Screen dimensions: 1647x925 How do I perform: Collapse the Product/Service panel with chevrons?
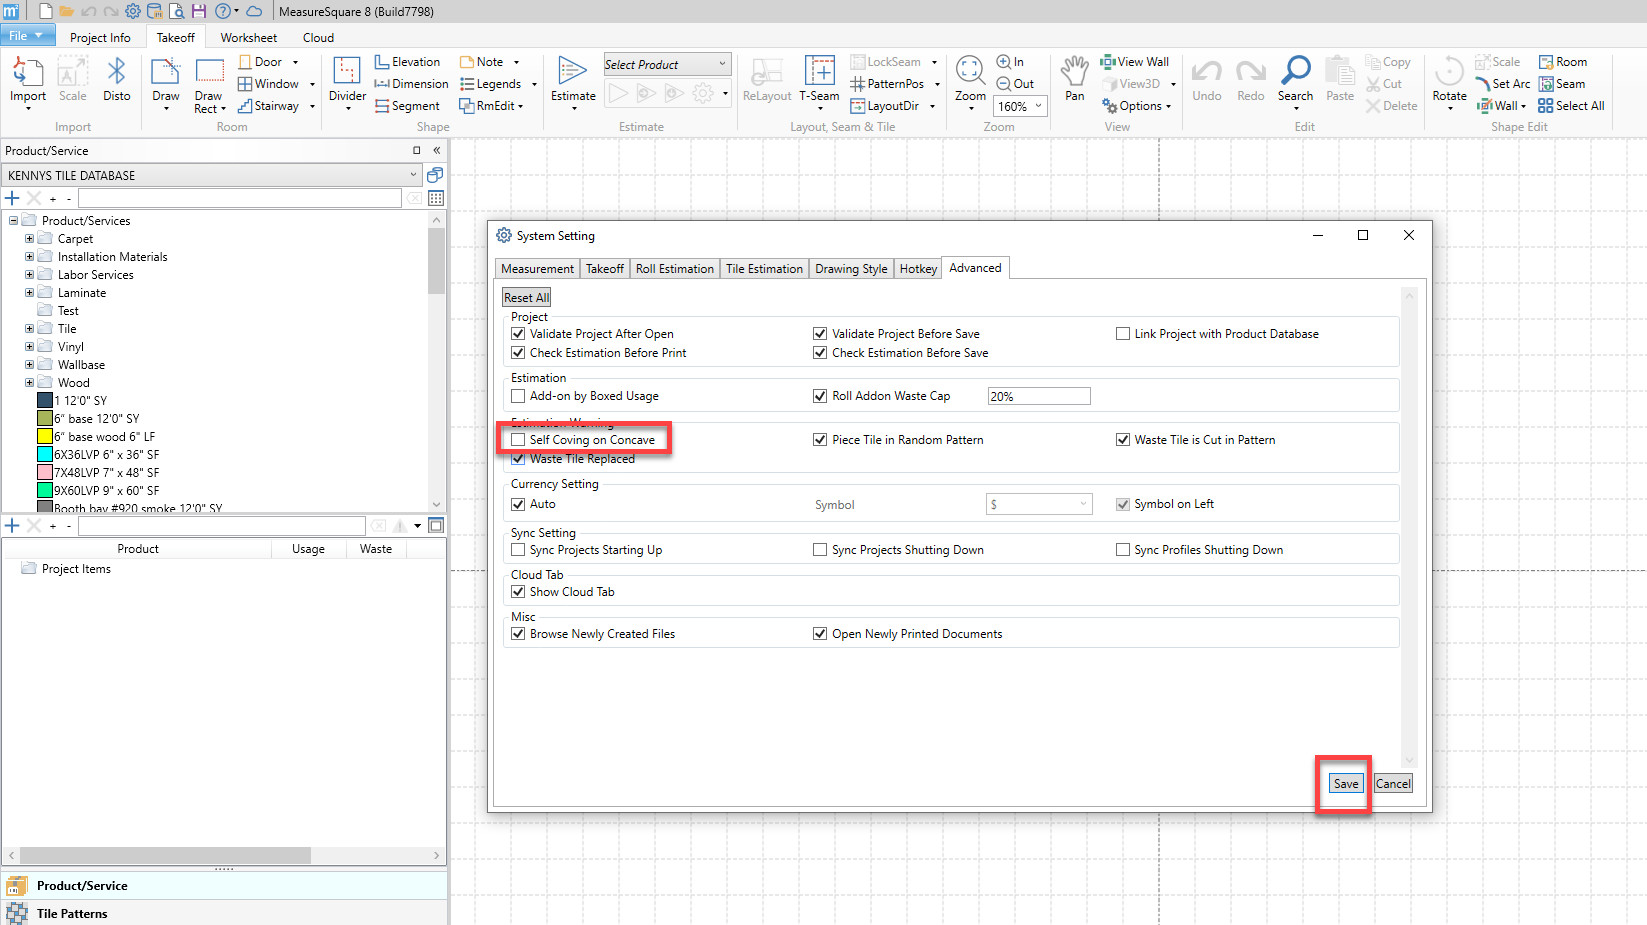click(436, 151)
